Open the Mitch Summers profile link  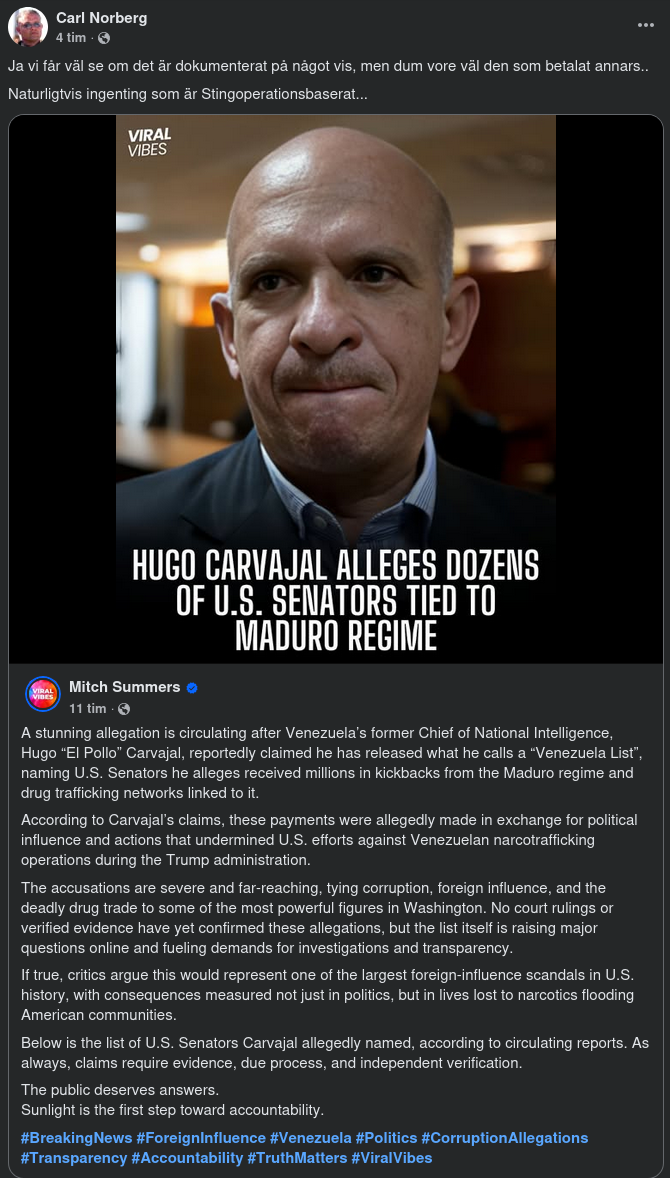pyautogui.click(x=125, y=687)
